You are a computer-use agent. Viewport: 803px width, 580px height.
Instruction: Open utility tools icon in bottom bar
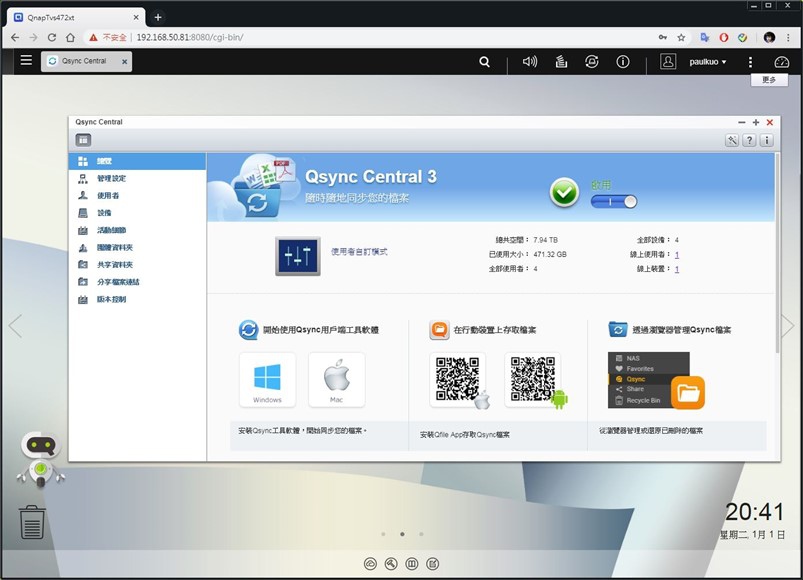pos(391,564)
